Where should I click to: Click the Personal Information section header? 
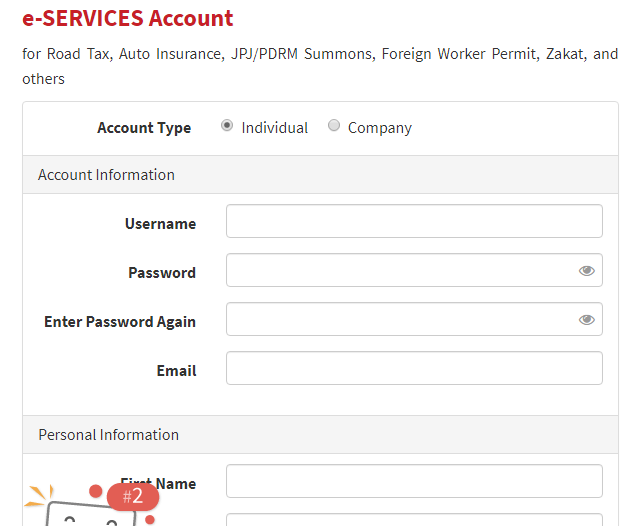pyautogui.click(x=321, y=435)
